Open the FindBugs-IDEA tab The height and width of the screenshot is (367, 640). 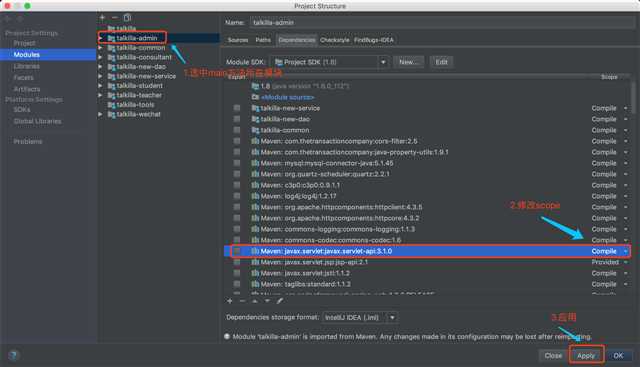(x=374, y=40)
